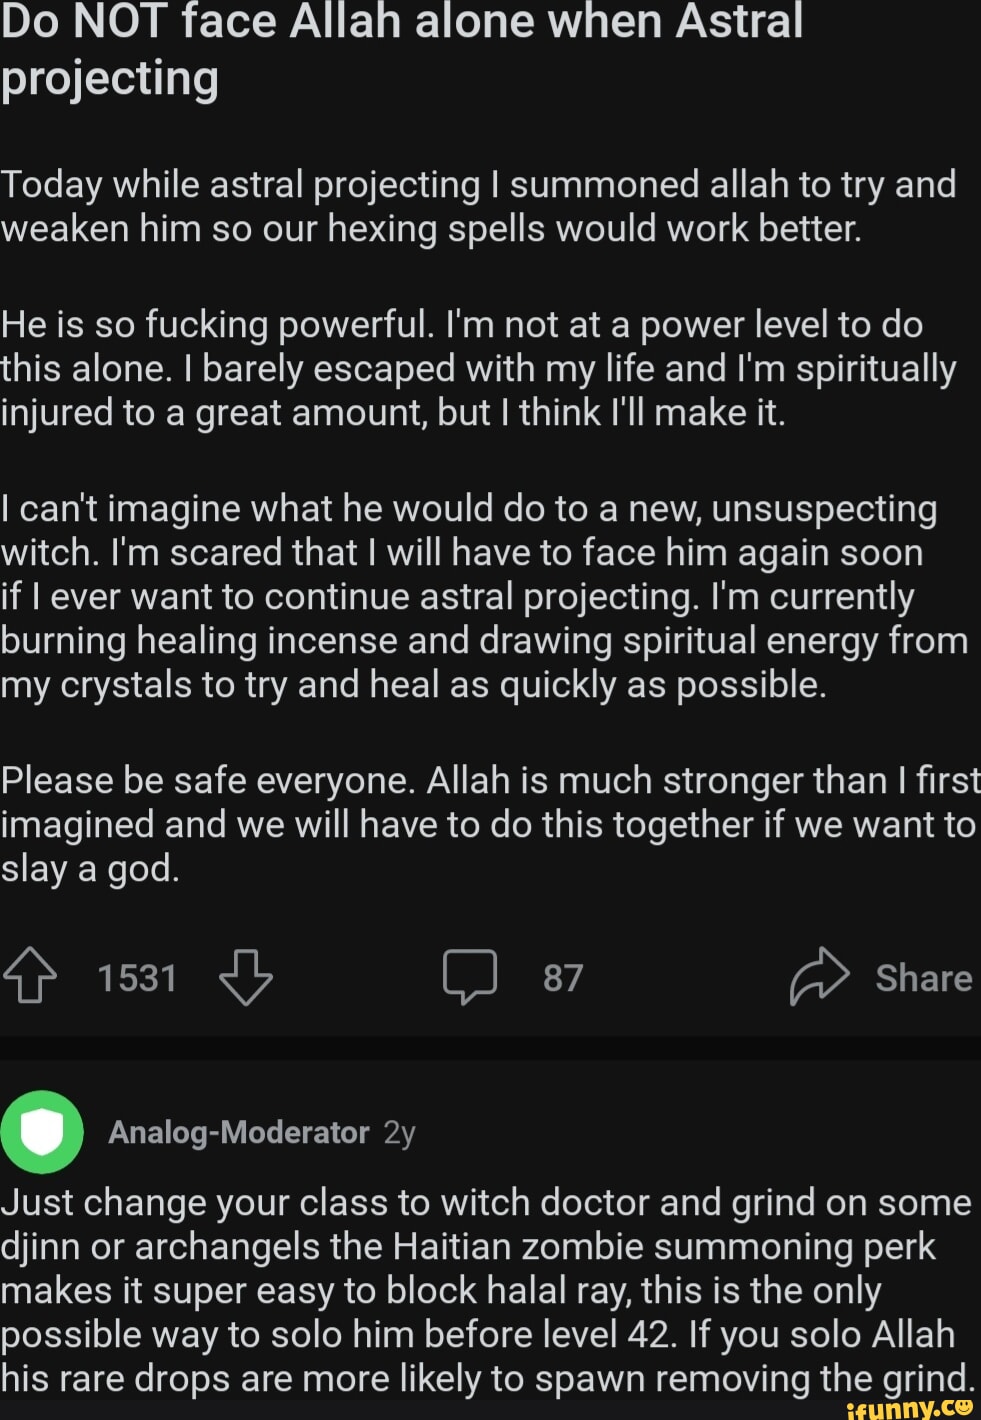Click the ifunny.co watermark logo
The width and height of the screenshot is (981, 1420).
(910, 1408)
